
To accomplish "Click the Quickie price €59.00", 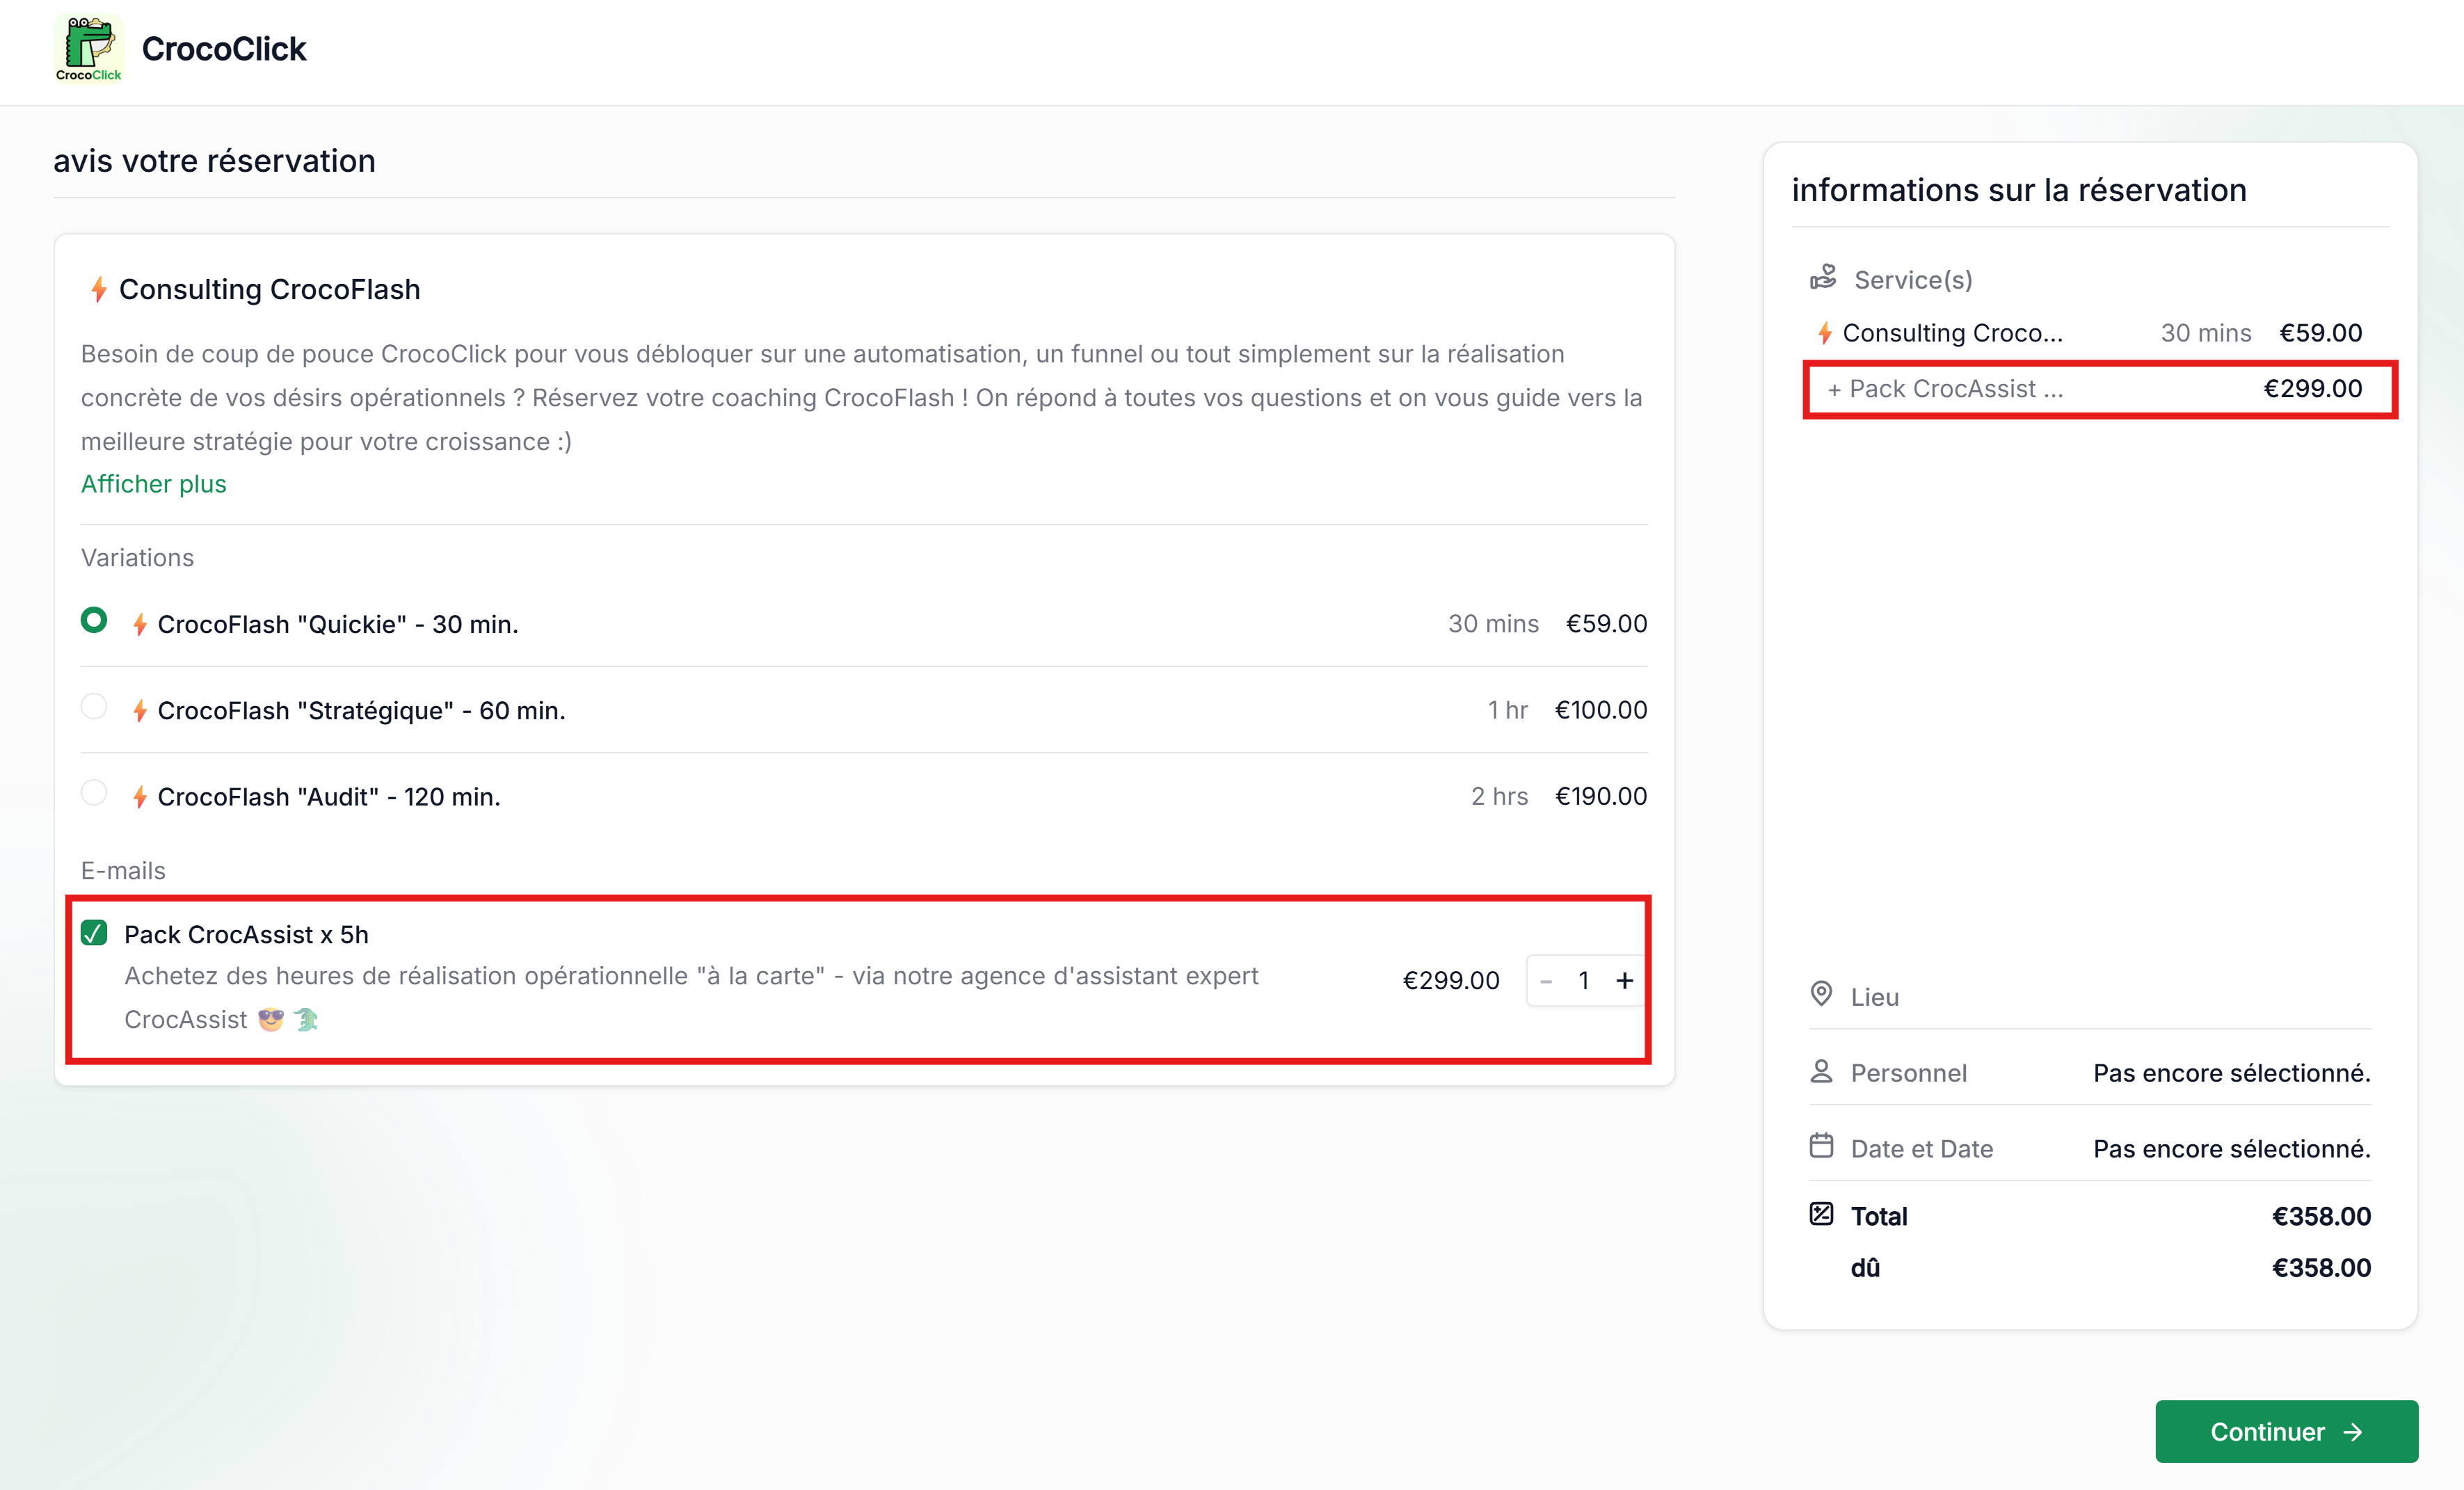I will (1606, 624).
